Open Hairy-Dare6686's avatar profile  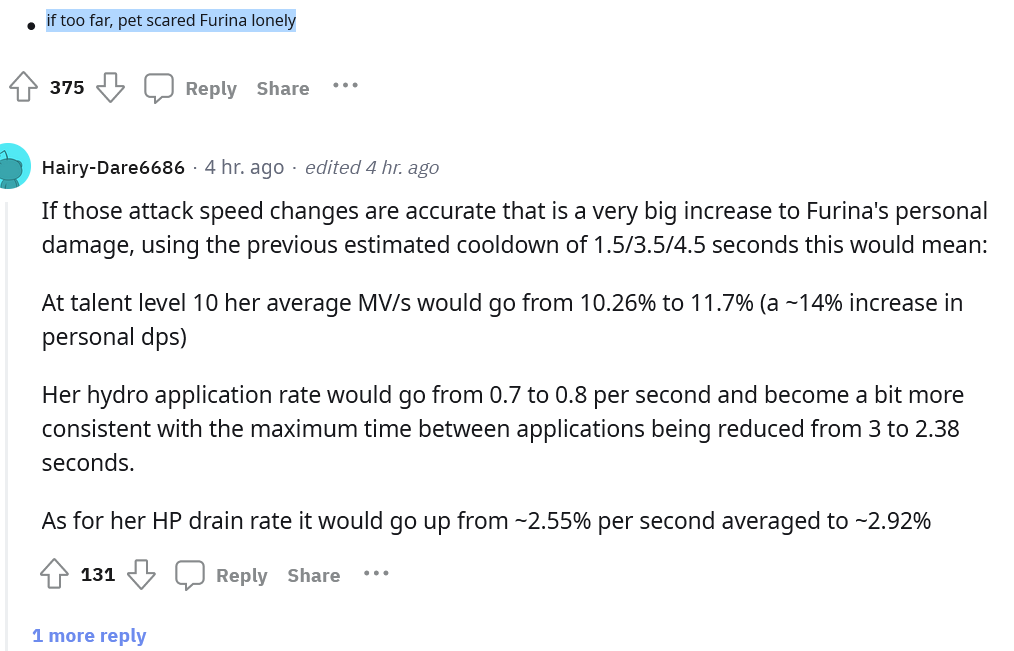(x=10, y=167)
